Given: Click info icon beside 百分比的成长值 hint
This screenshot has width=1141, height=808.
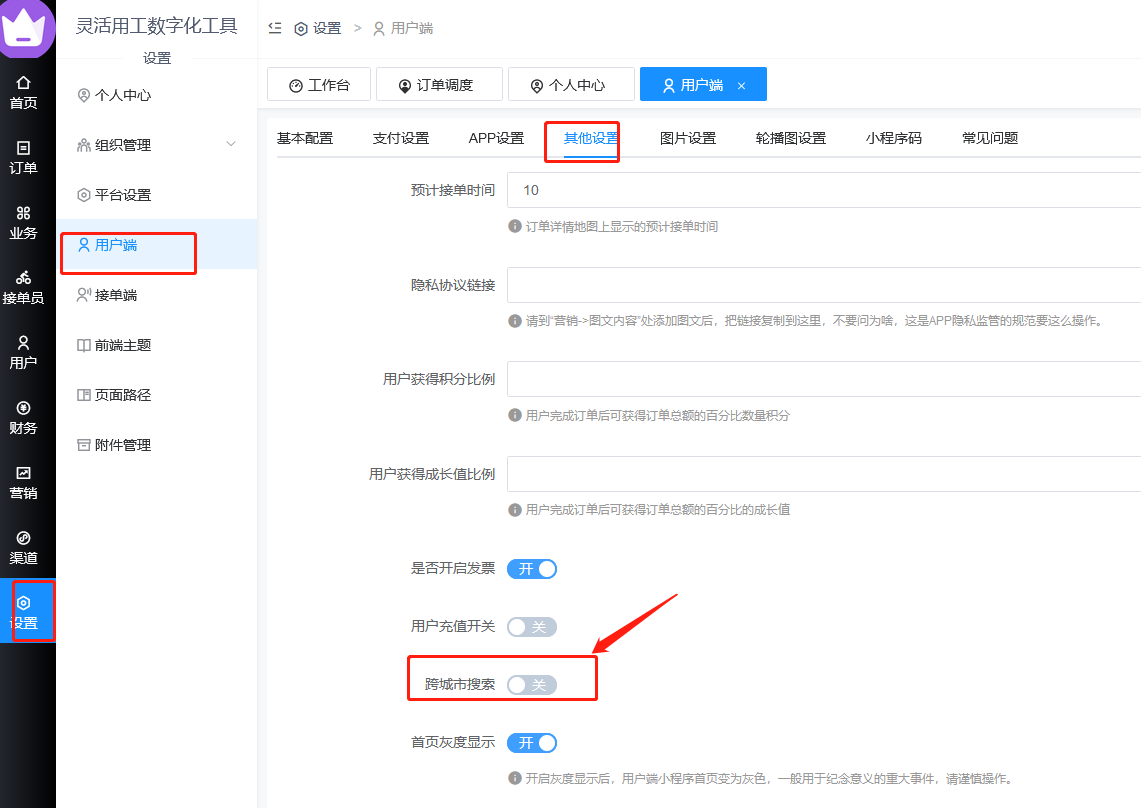Looking at the screenshot, I should click(x=514, y=510).
